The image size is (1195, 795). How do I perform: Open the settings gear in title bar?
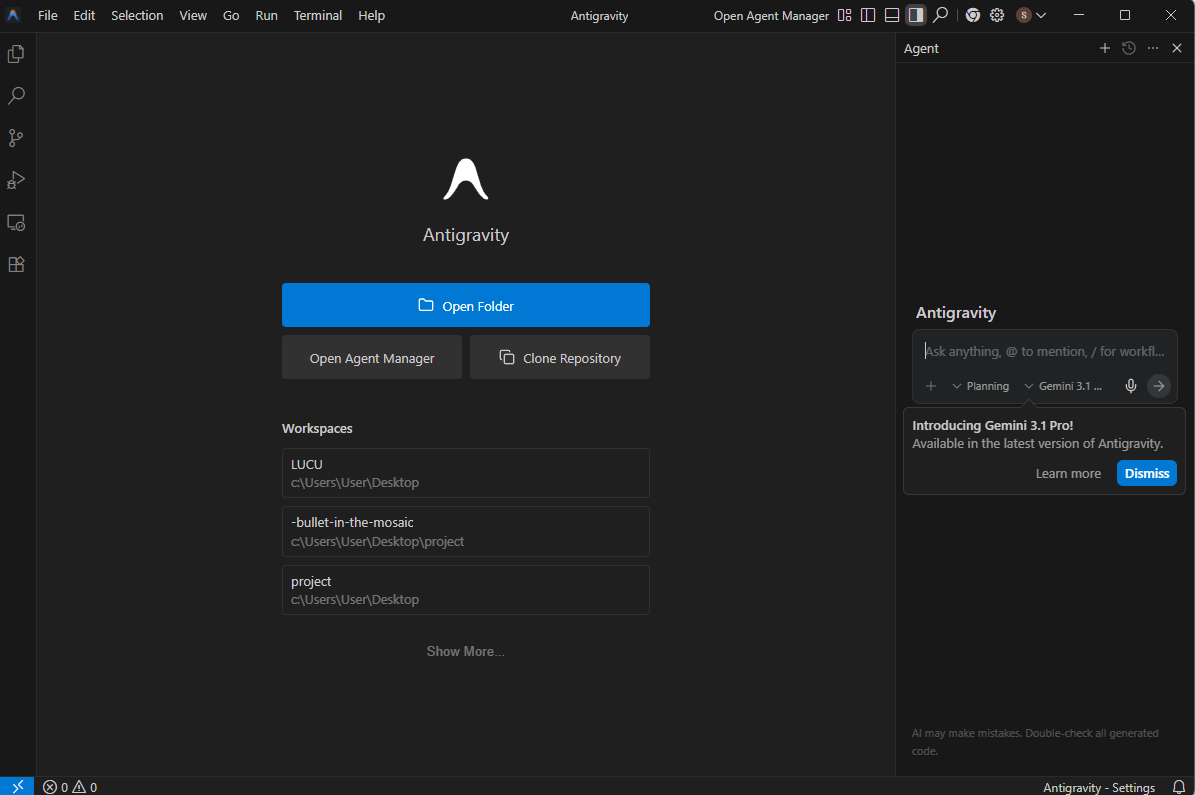pos(997,15)
